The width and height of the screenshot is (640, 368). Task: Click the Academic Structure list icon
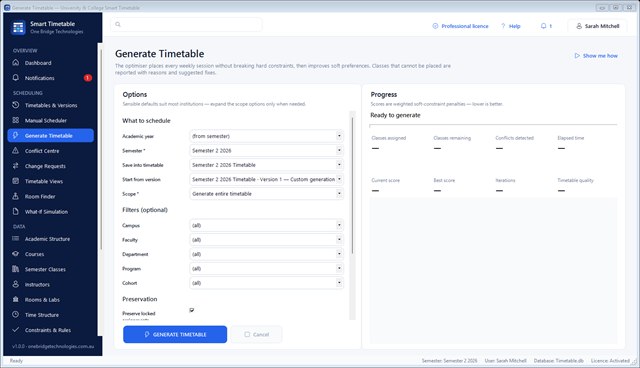(16, 239)
